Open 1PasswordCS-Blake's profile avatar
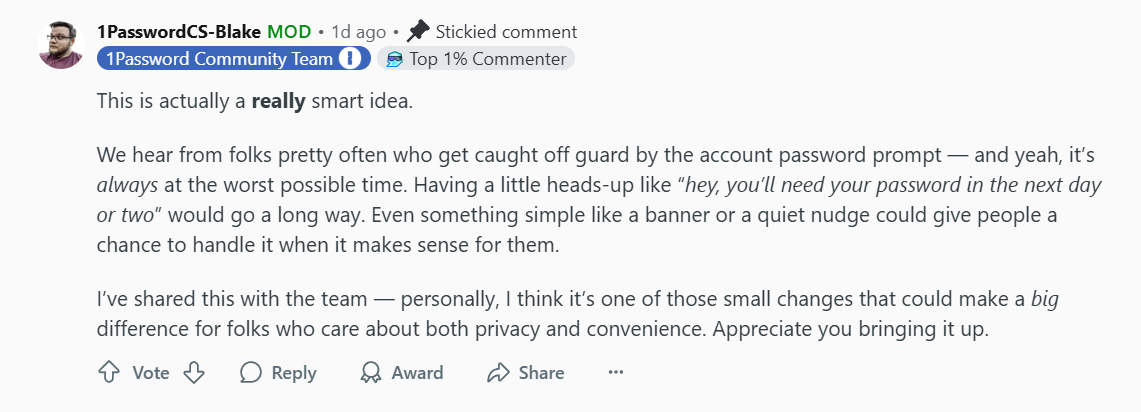The image size is (1141, 412). [60, 45]
